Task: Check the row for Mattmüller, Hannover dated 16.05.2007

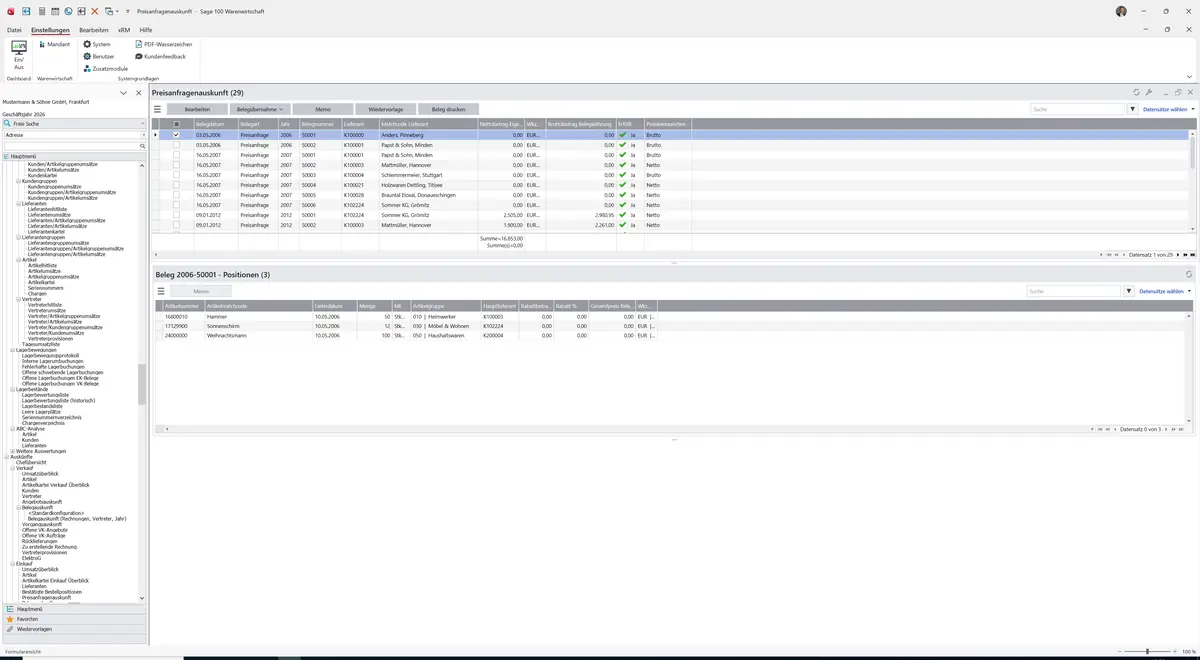Action: click(177, 165)
